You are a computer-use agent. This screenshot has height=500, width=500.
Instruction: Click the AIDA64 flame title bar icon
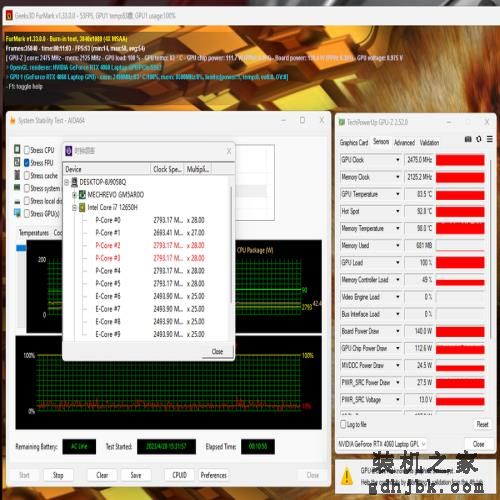(13, 120)
